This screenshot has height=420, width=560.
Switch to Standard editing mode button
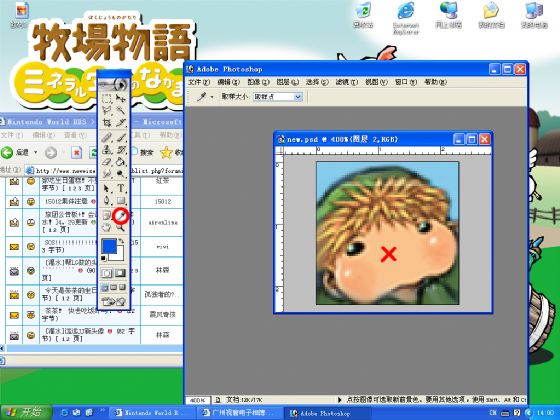(x=107, y=273)
